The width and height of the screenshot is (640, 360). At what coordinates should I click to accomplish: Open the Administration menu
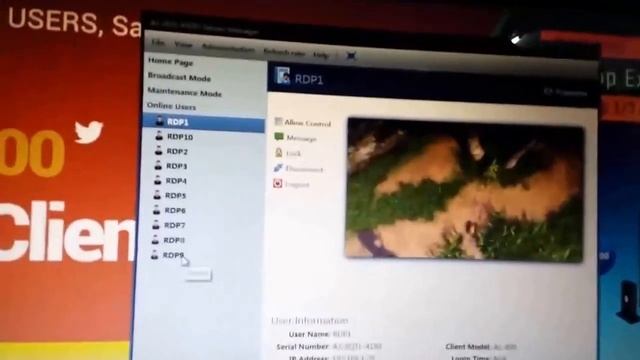click(x=228, y=49)
